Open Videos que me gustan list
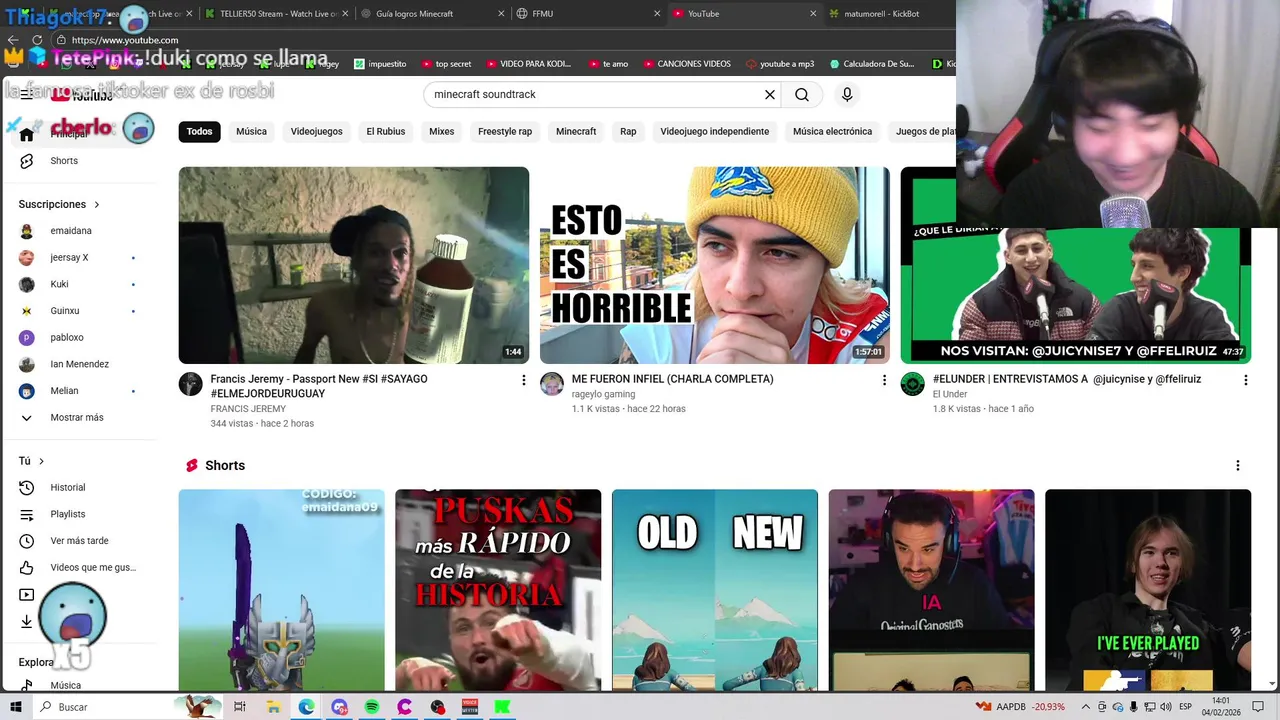Viewport: 1280px width, 720px height. 93,568
